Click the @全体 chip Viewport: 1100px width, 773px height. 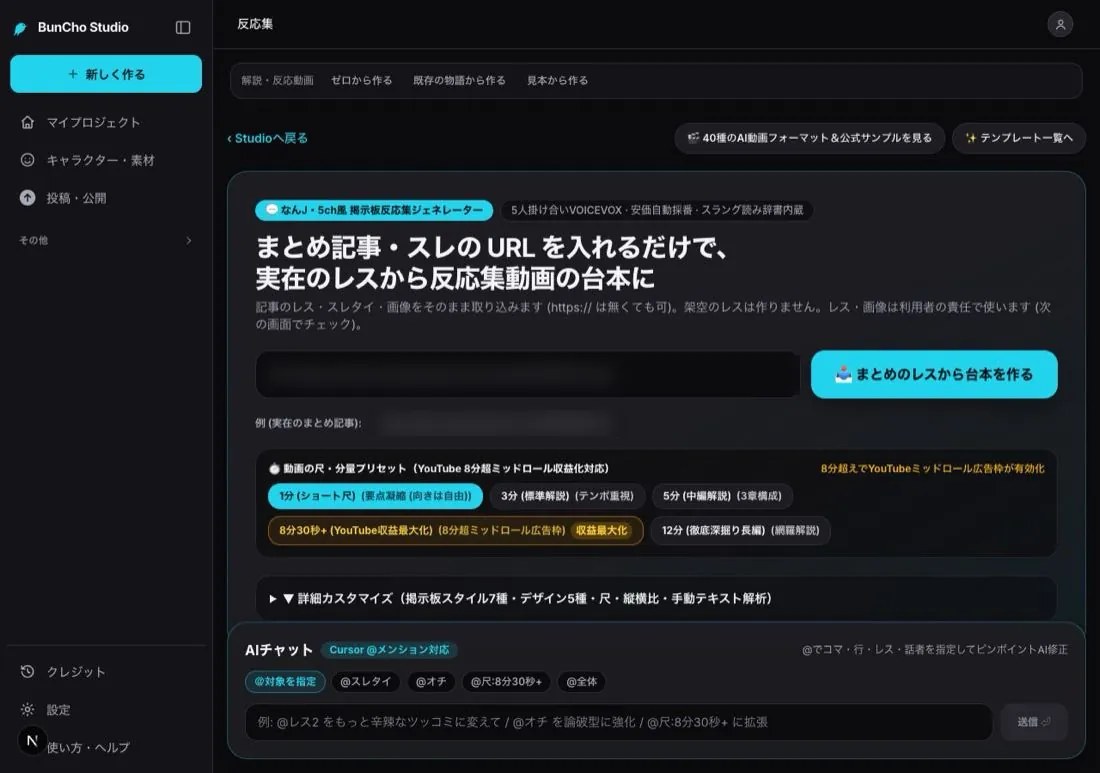(582, 682)
